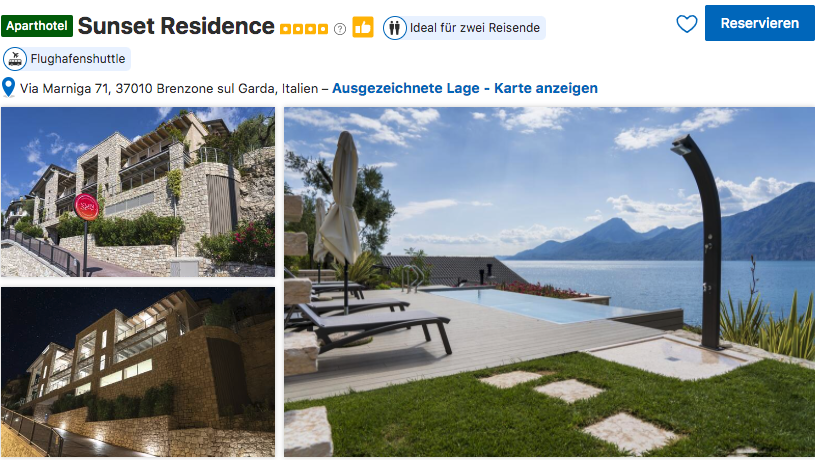Open the large lake view pool photo
Screen dimensions: 815x460
(x=549, y=282)
